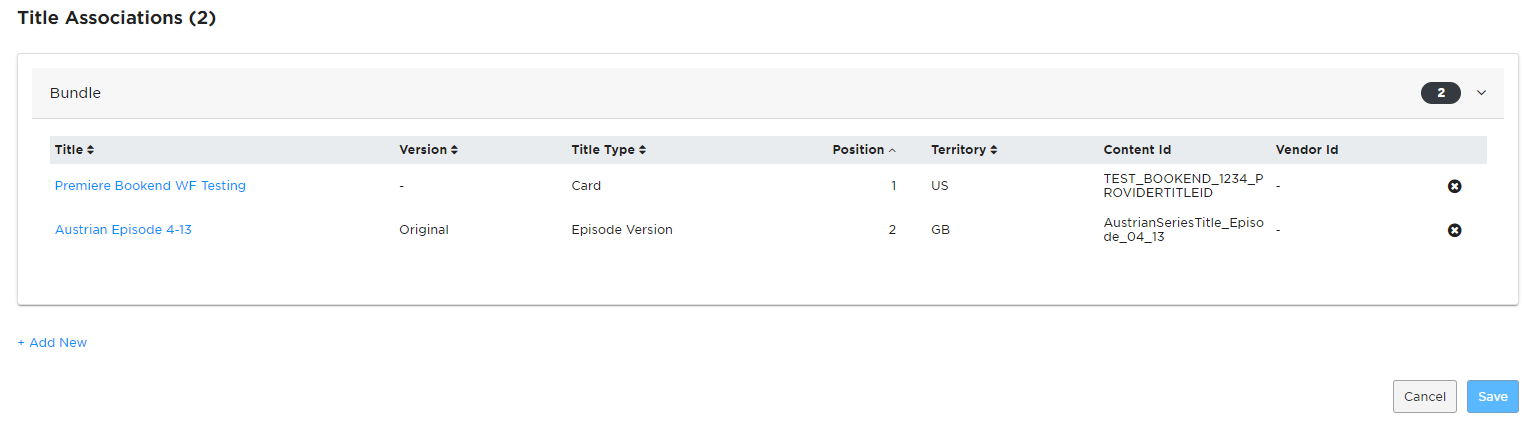Open the Austrian Episode 4-13 title
This screenshot has width=1523, height=421.
click(123, 230)
